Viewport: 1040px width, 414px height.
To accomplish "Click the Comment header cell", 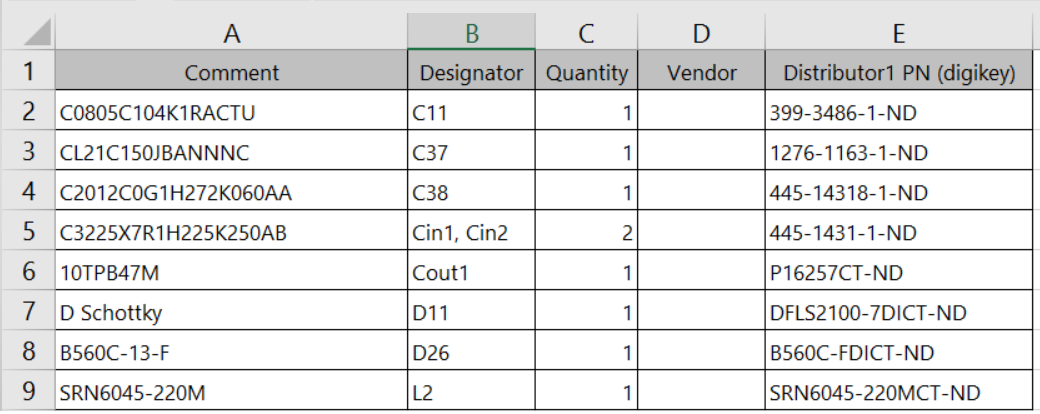I will 232,72.
